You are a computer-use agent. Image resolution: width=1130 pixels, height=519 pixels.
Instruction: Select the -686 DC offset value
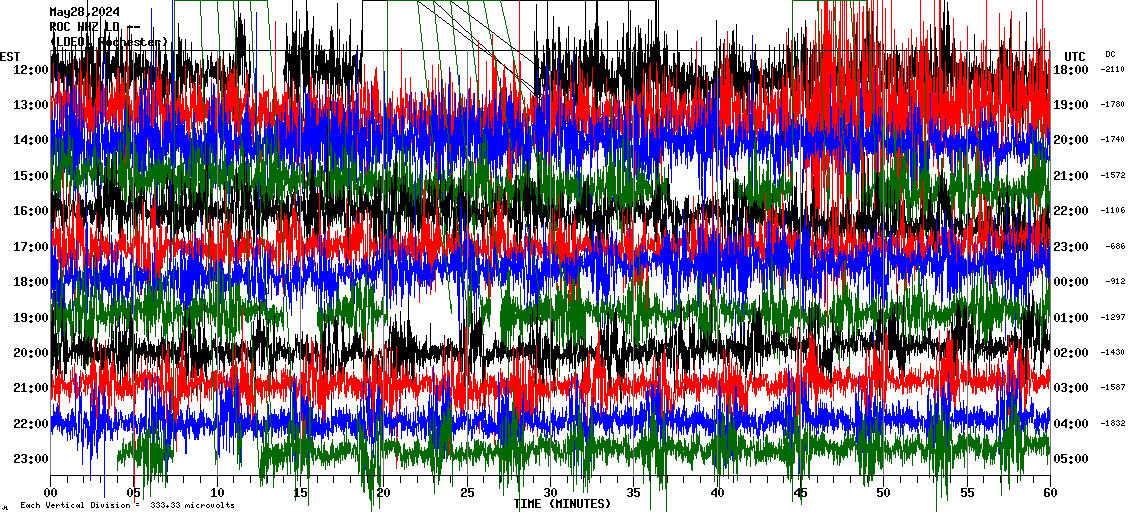(x=1115, y=247)
